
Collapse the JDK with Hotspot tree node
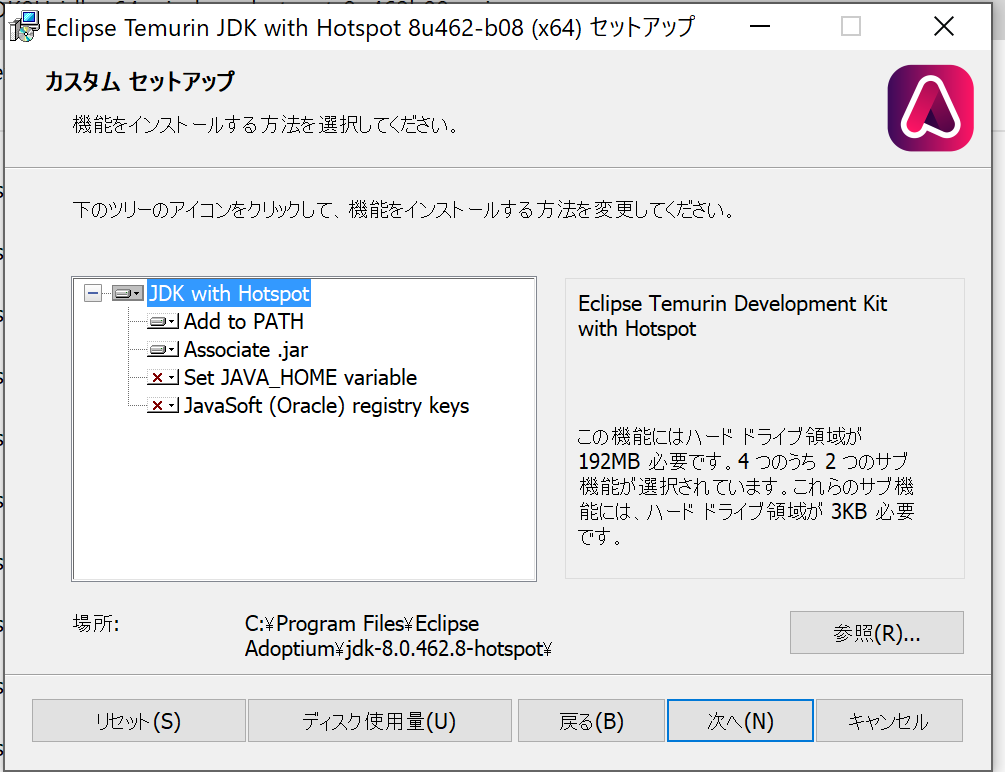[93, 294]
